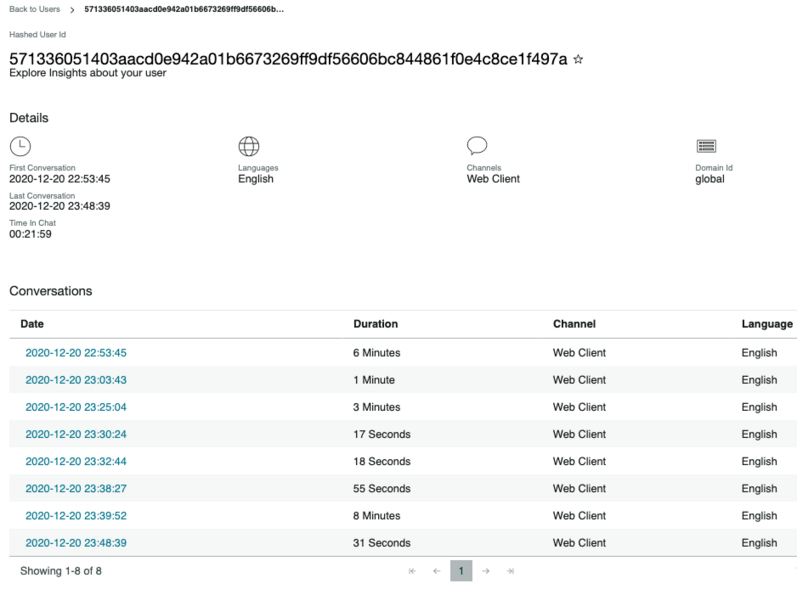Viewport: 797px width, 589px height.
Task: Open conversation dated 2020-12-20 23:39:52
Action: coord(76,516)
